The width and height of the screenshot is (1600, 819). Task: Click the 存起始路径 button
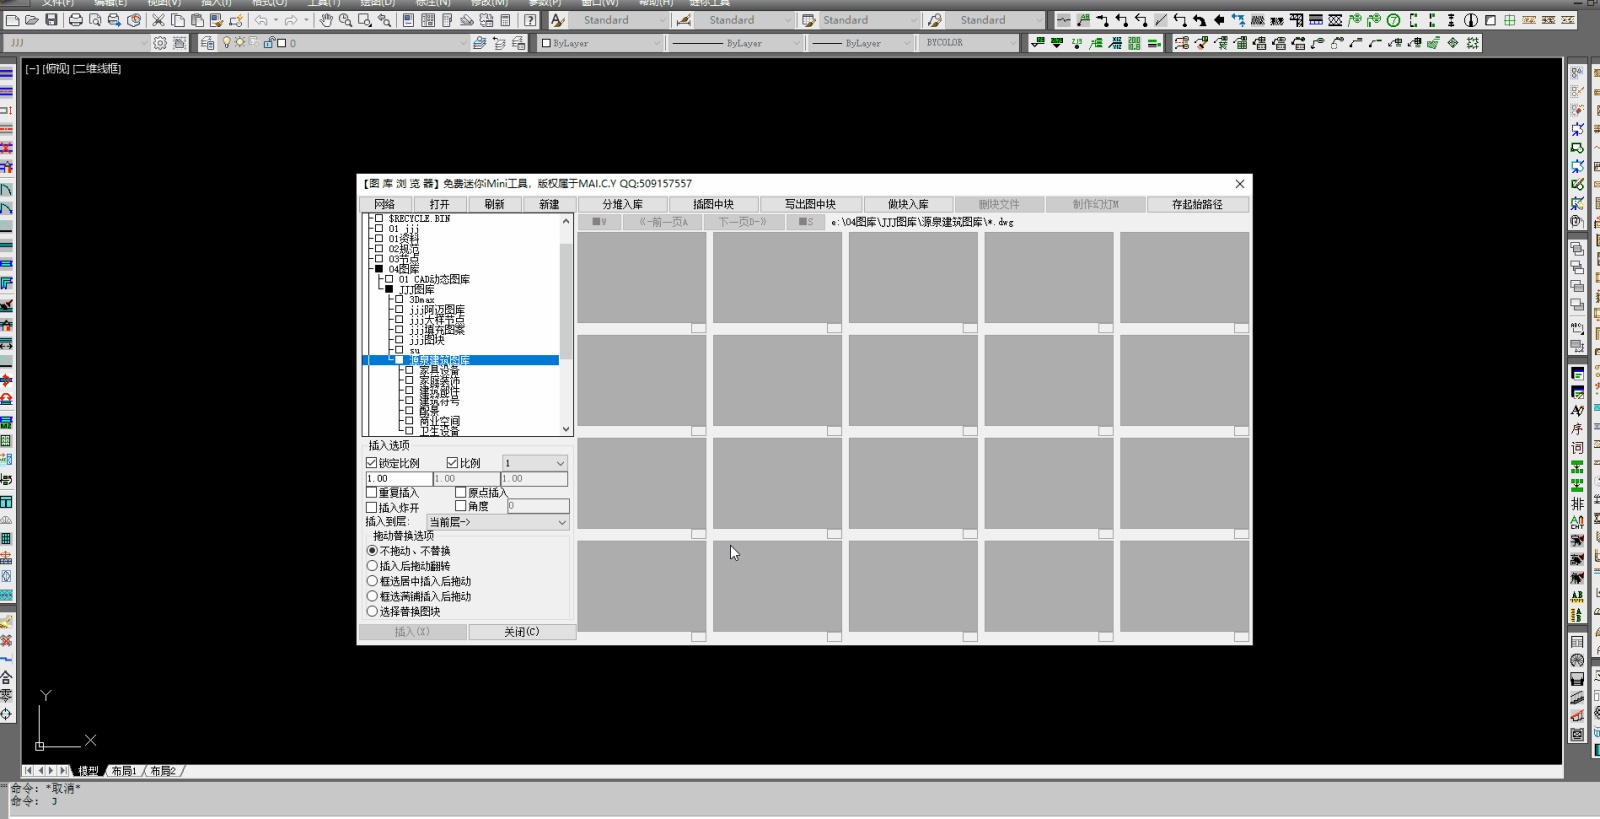(1197, 204)
